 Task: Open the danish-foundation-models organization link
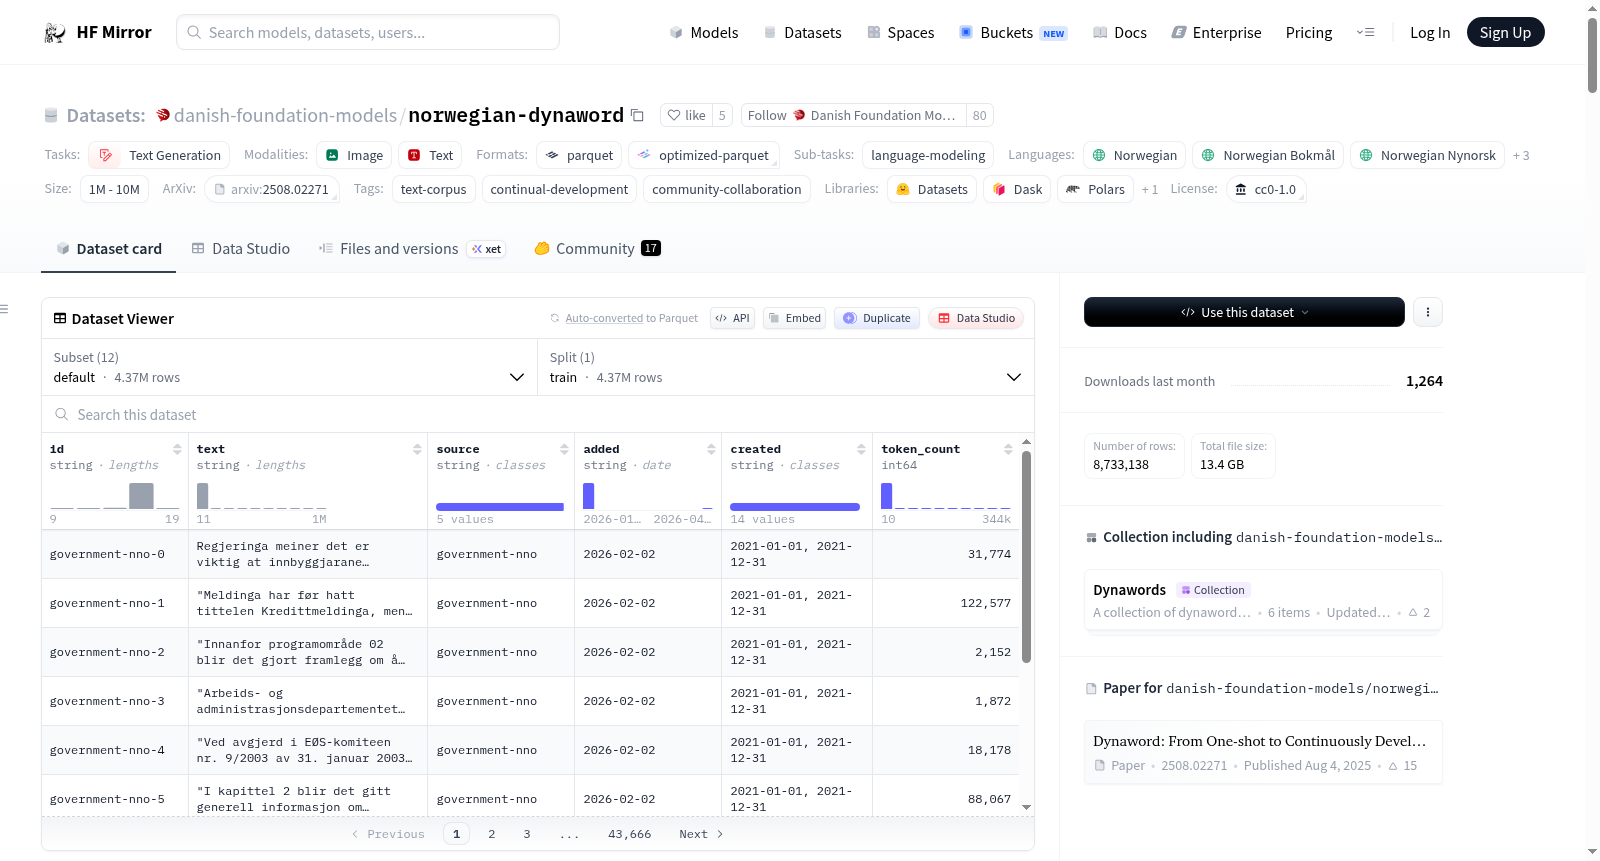(x=285, y=115)
